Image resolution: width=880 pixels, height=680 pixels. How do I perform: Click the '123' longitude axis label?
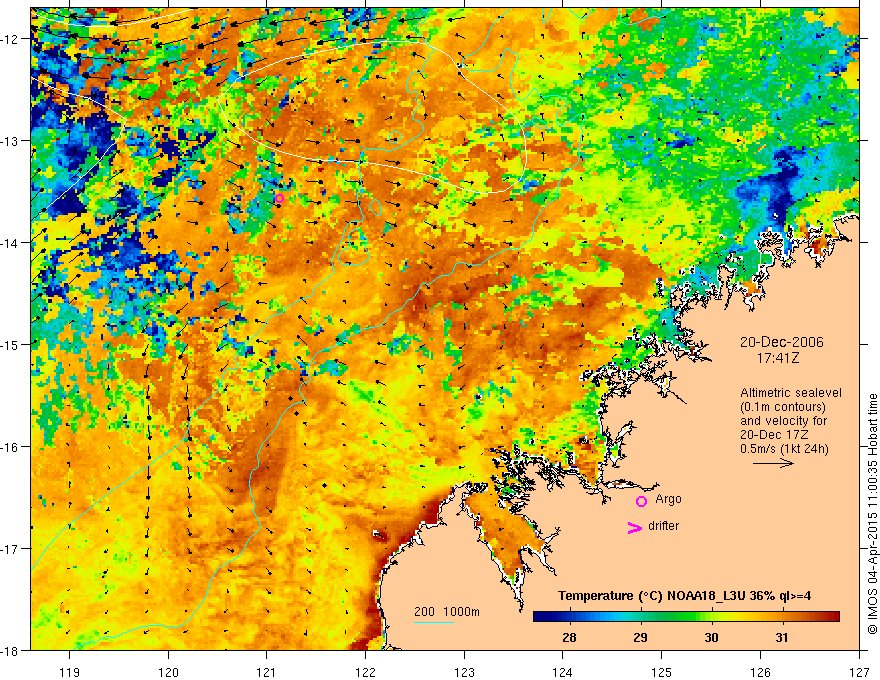click(x=464, y=672)
